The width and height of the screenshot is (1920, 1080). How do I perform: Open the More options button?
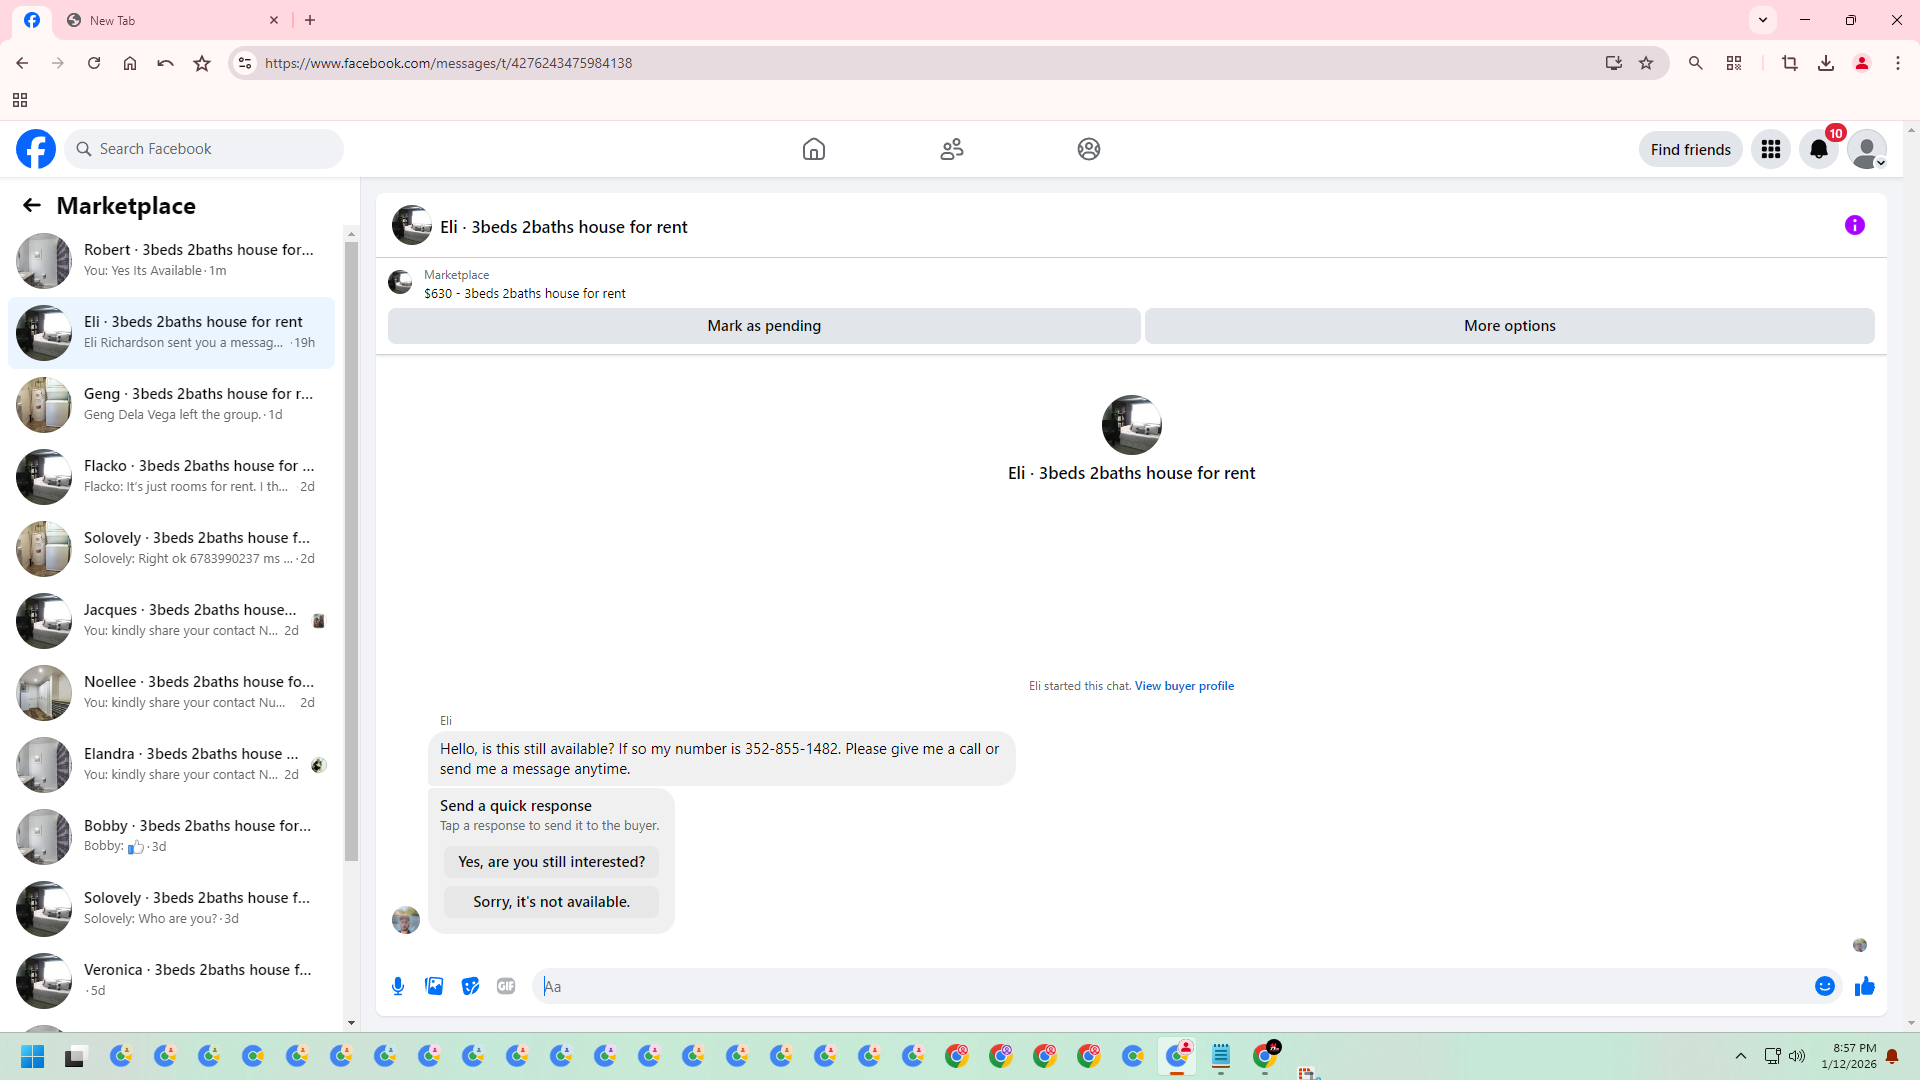1509,326
